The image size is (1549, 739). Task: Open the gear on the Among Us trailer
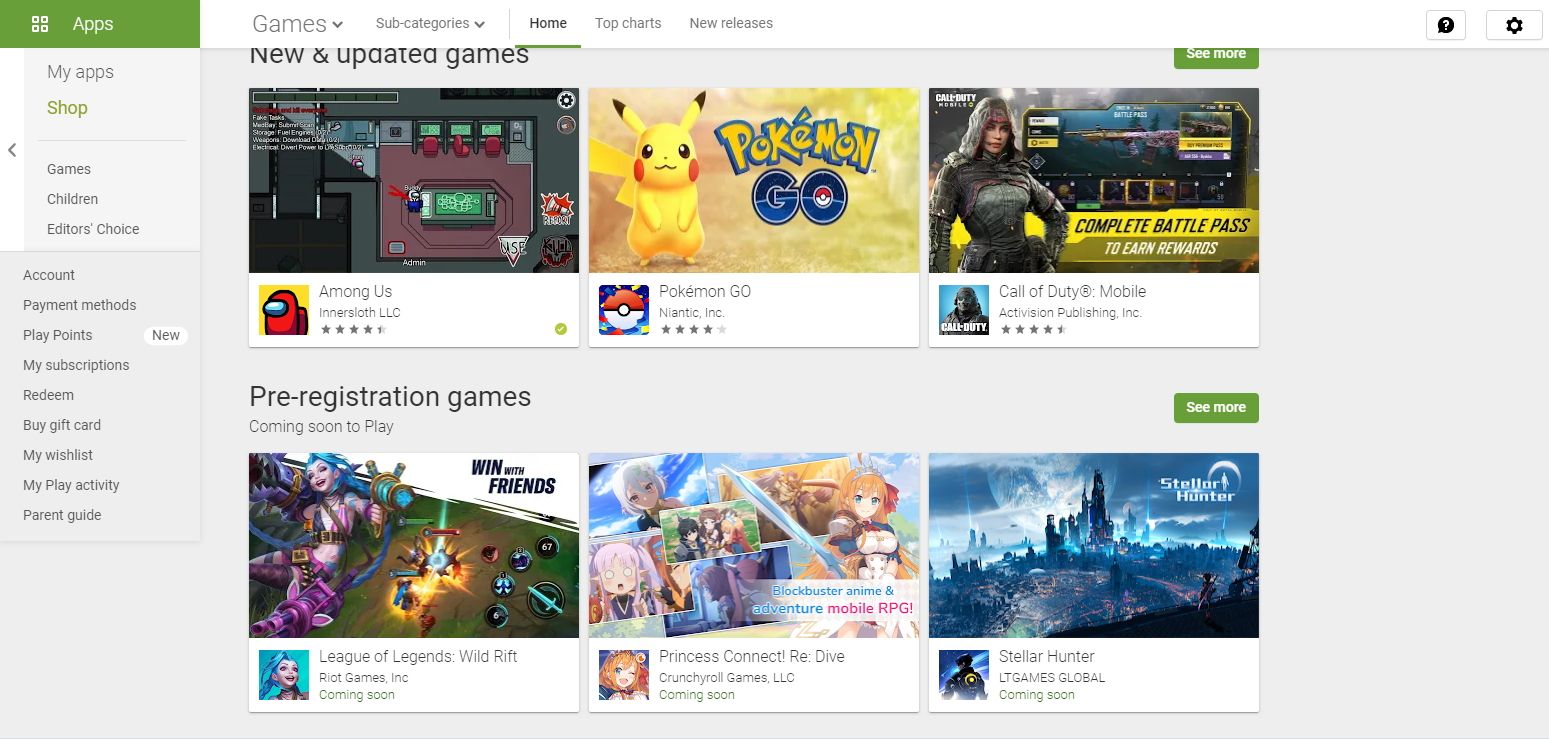coord(566,100)
